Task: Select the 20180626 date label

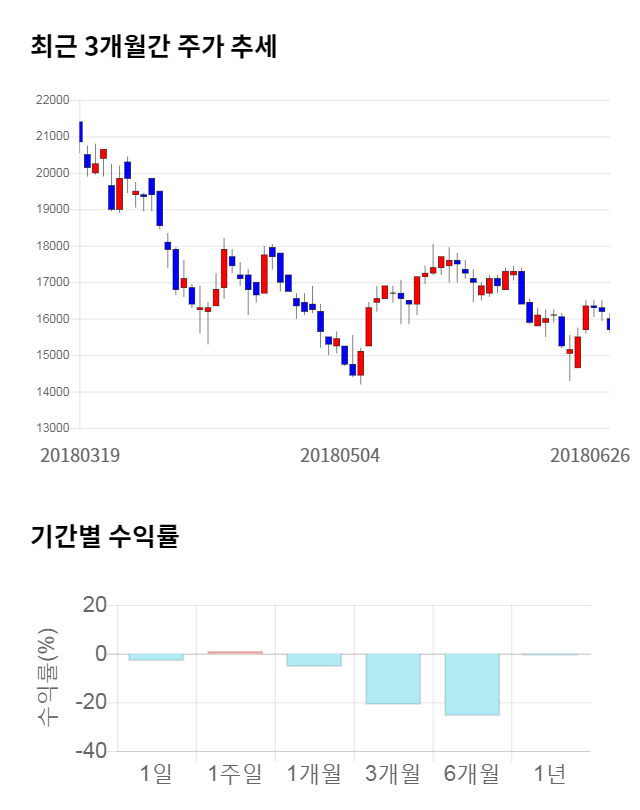Action: [x=590, y=455]
